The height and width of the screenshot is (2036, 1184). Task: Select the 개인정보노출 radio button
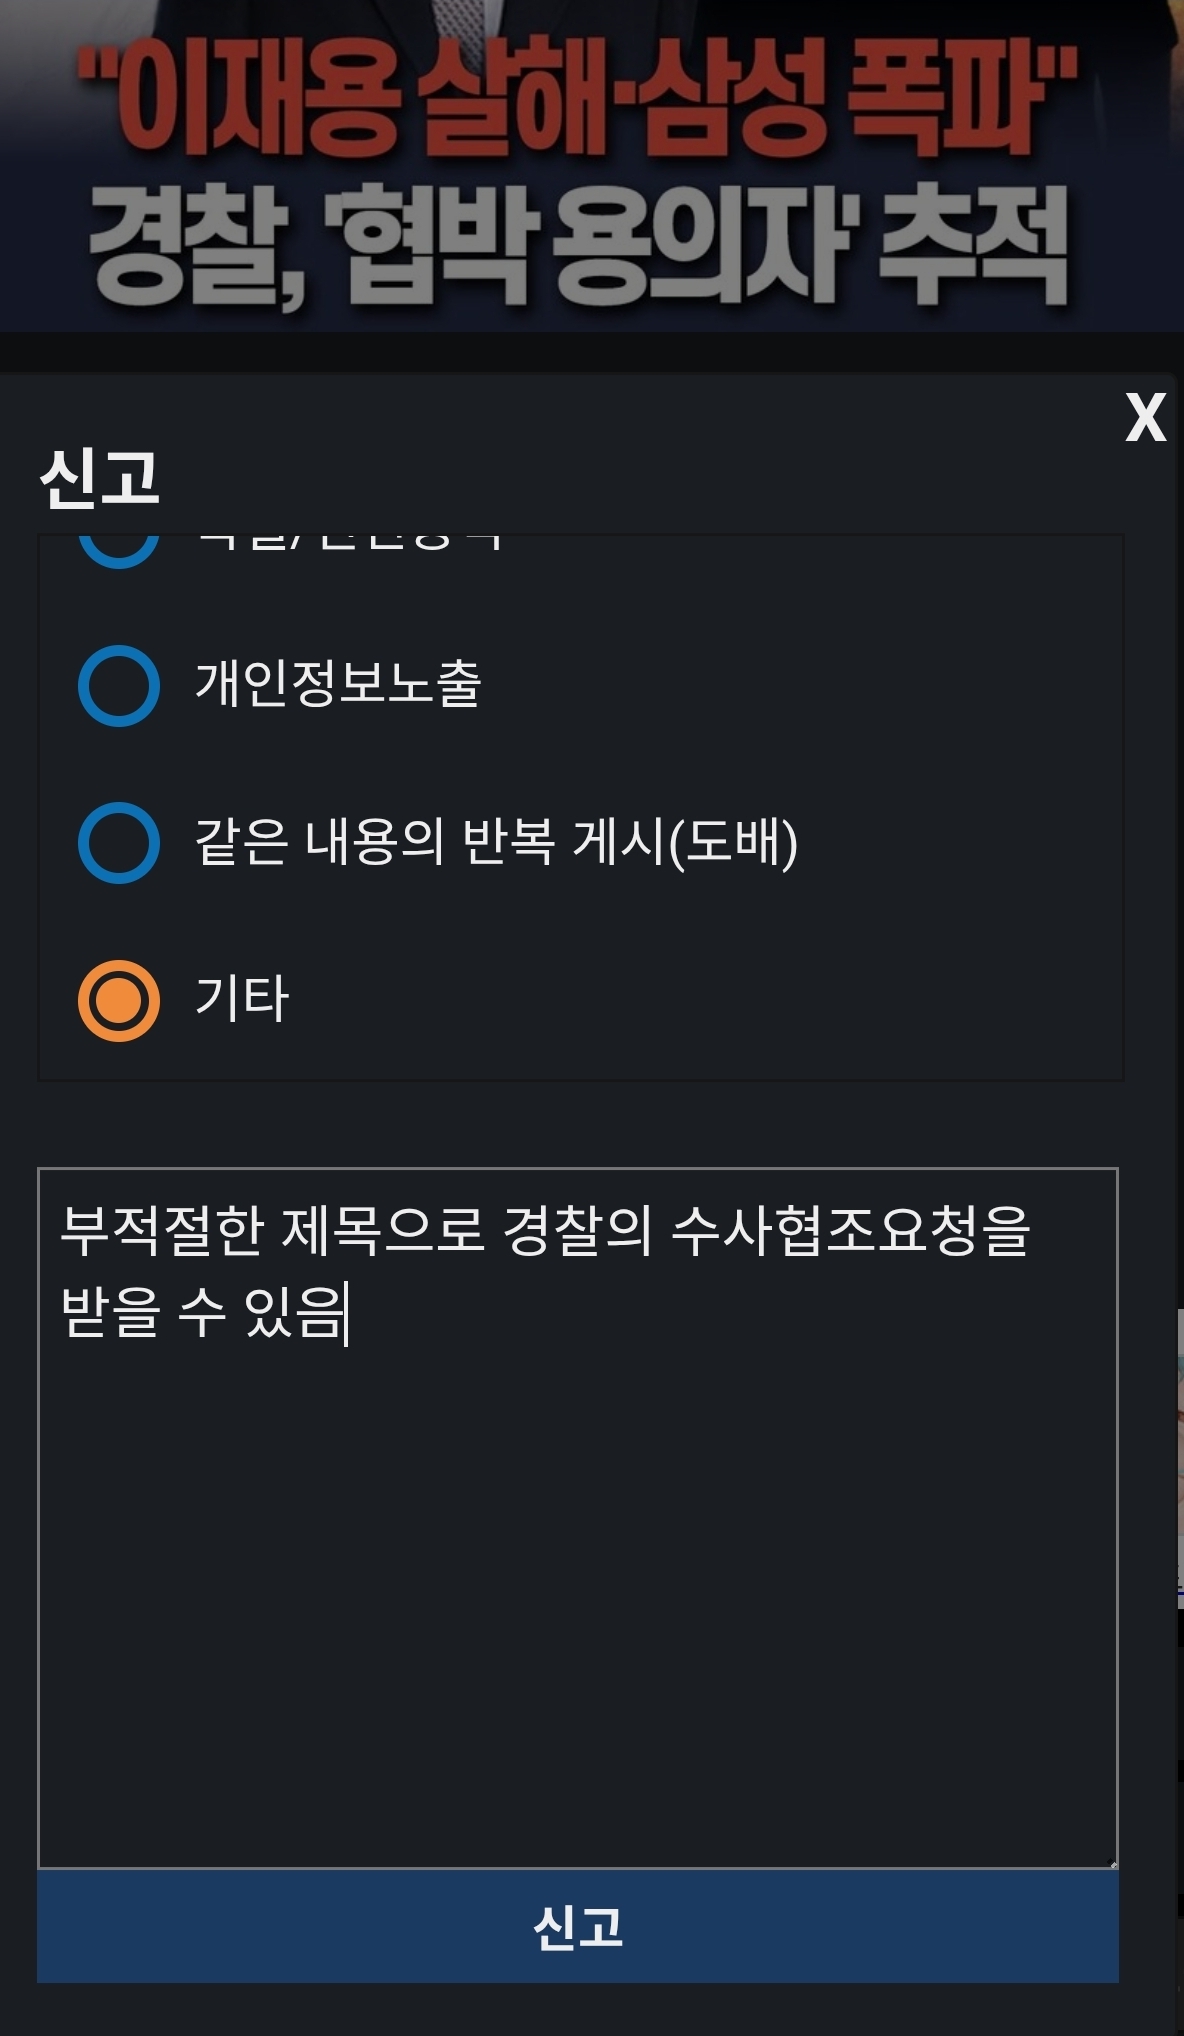click(119, 686)
